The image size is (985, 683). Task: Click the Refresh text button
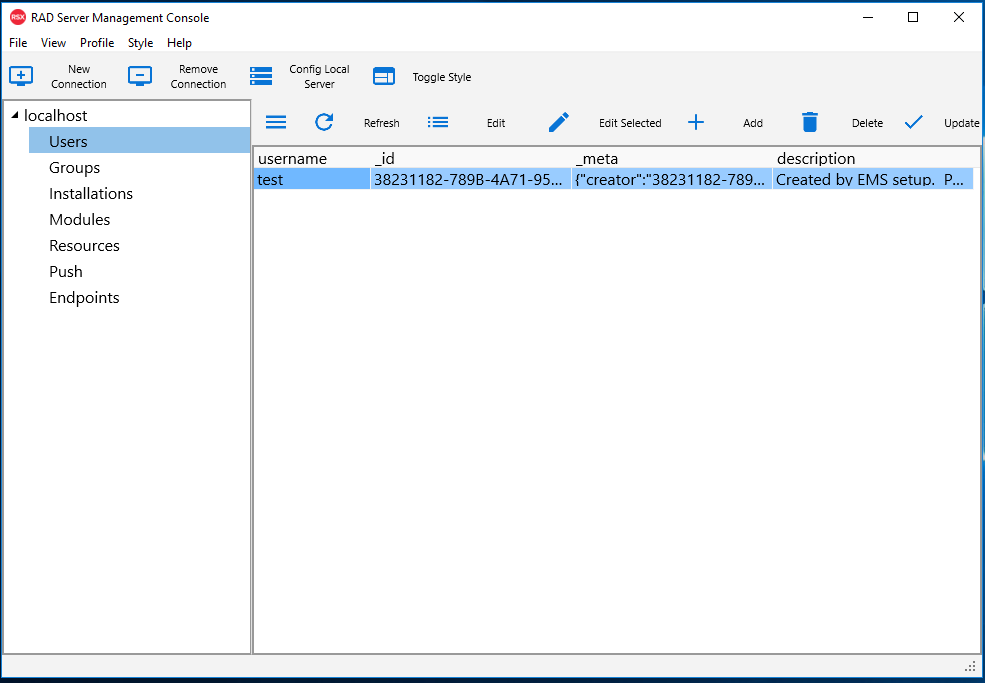tap(381, 123)
